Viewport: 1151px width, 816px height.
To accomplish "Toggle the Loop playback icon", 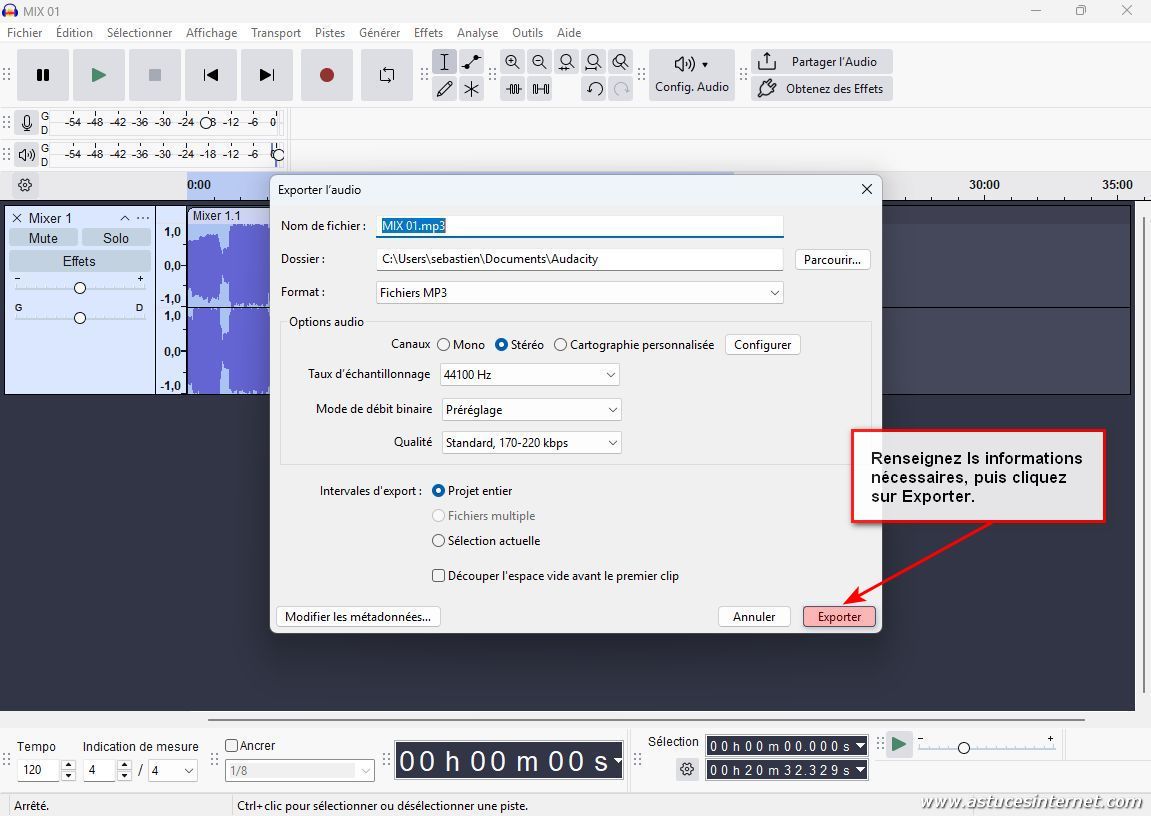I will [x=386, y=75].
